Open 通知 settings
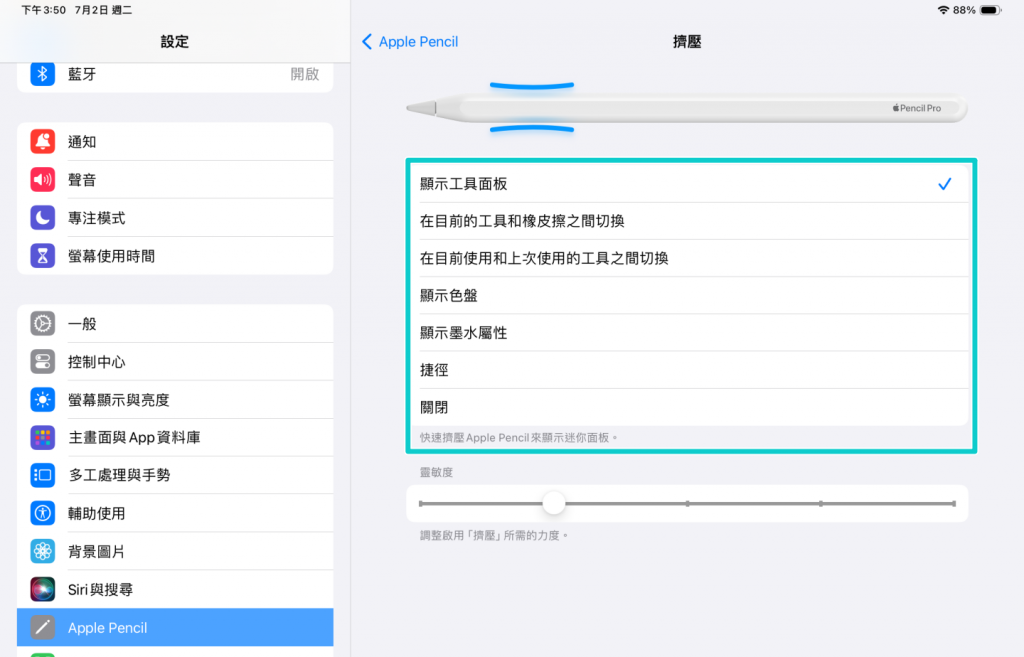The height and width of the screenshot is (657, 1024). click(175, 142)
